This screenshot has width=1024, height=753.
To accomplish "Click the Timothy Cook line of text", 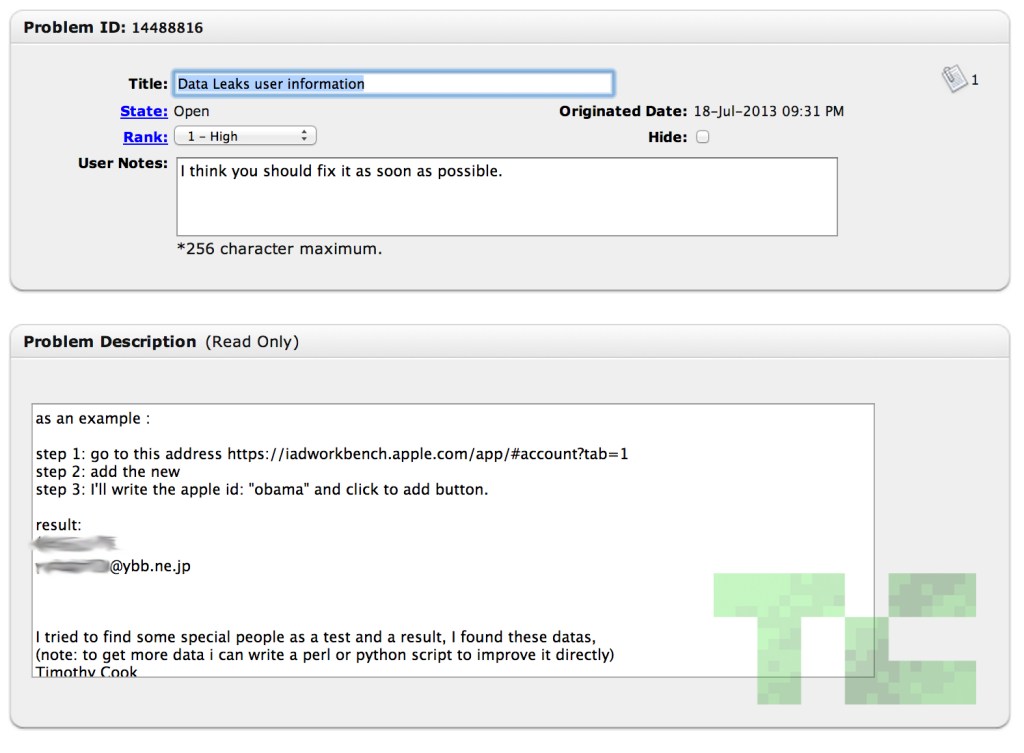I will tap(86, 671).
